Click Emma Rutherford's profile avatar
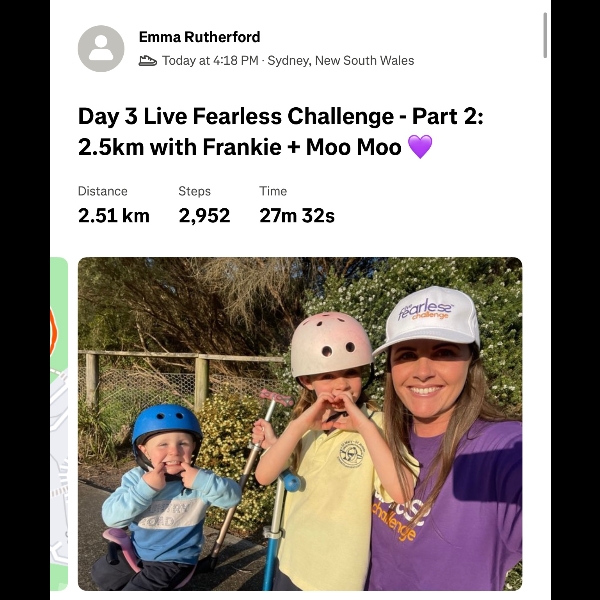 [x=101, y=48]
